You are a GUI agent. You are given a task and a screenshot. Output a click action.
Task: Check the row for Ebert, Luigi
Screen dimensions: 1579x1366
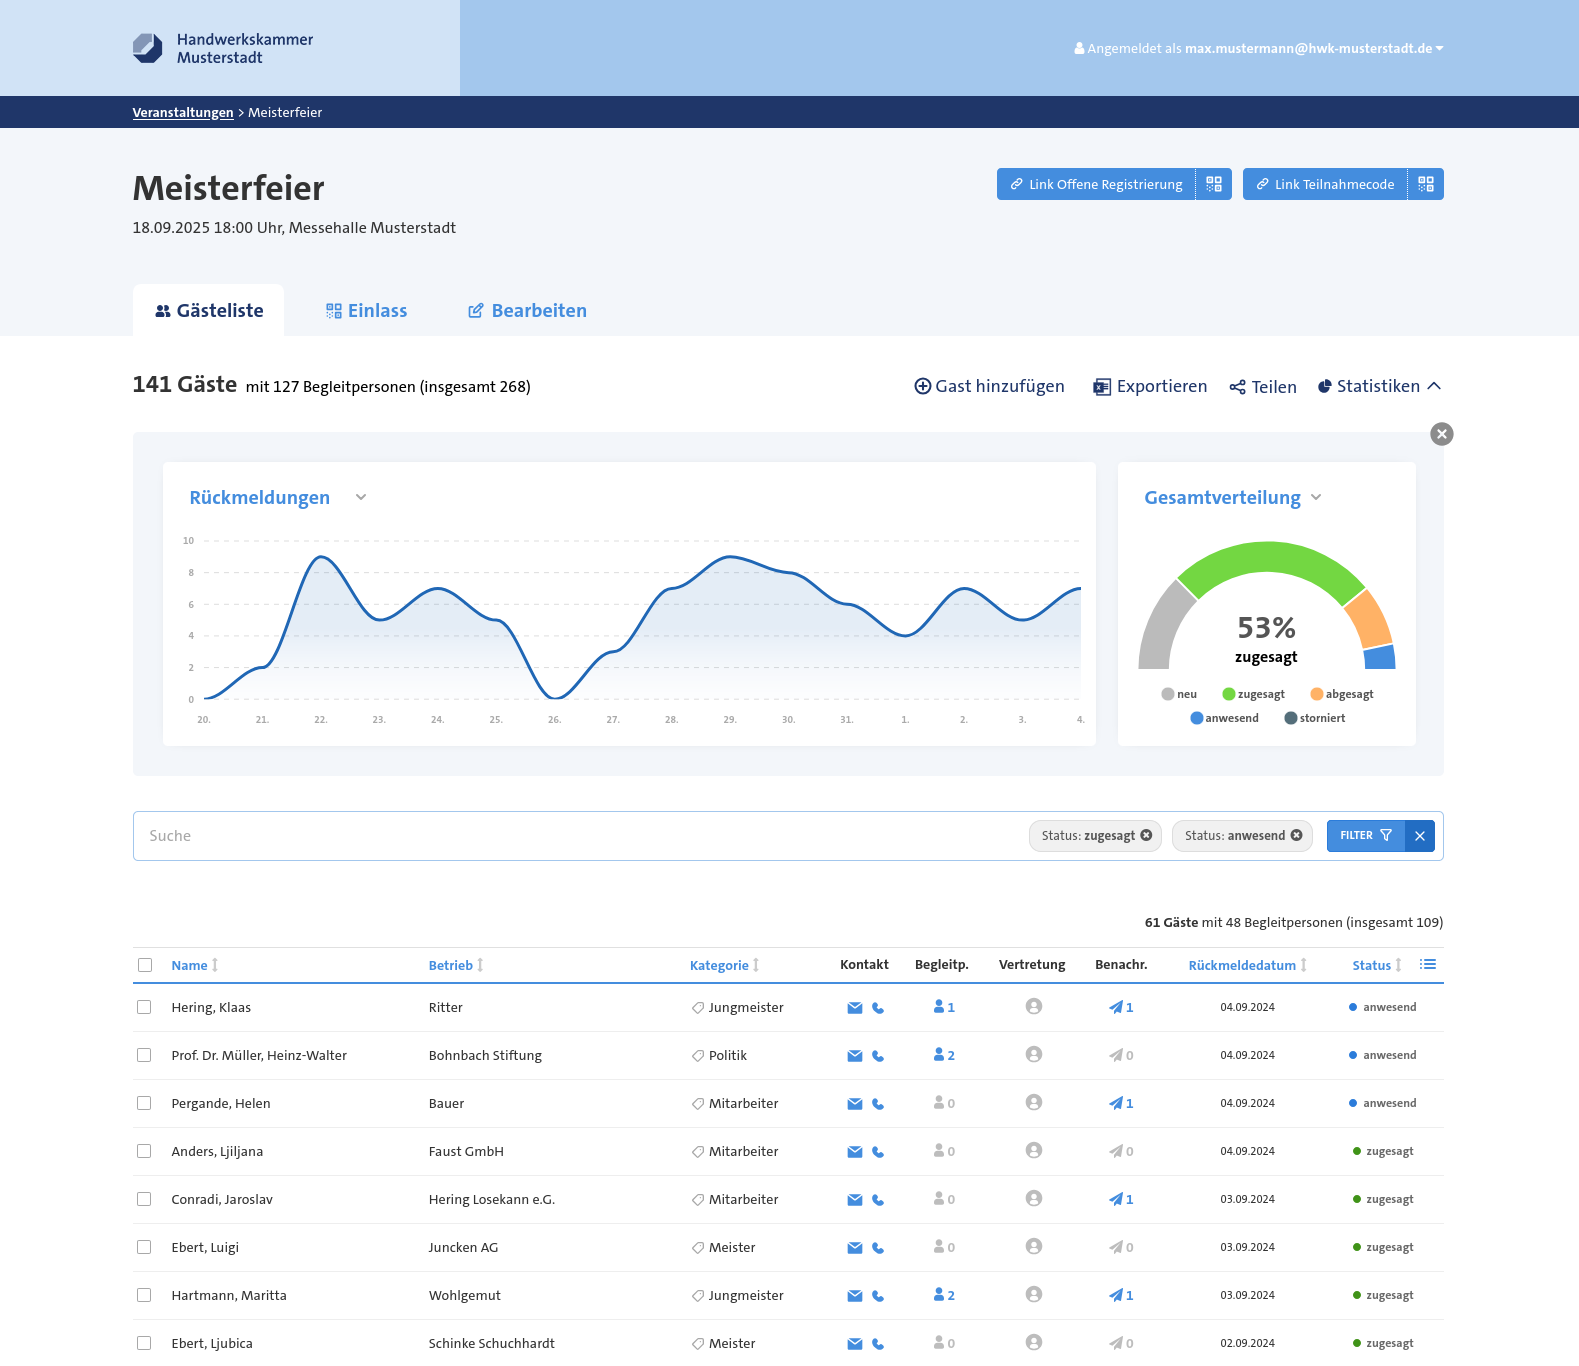point(144,1247)
